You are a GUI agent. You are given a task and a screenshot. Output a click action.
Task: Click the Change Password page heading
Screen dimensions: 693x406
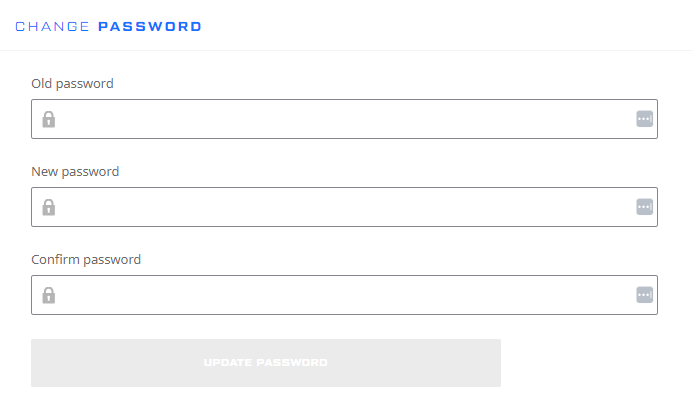coord(108,27)
